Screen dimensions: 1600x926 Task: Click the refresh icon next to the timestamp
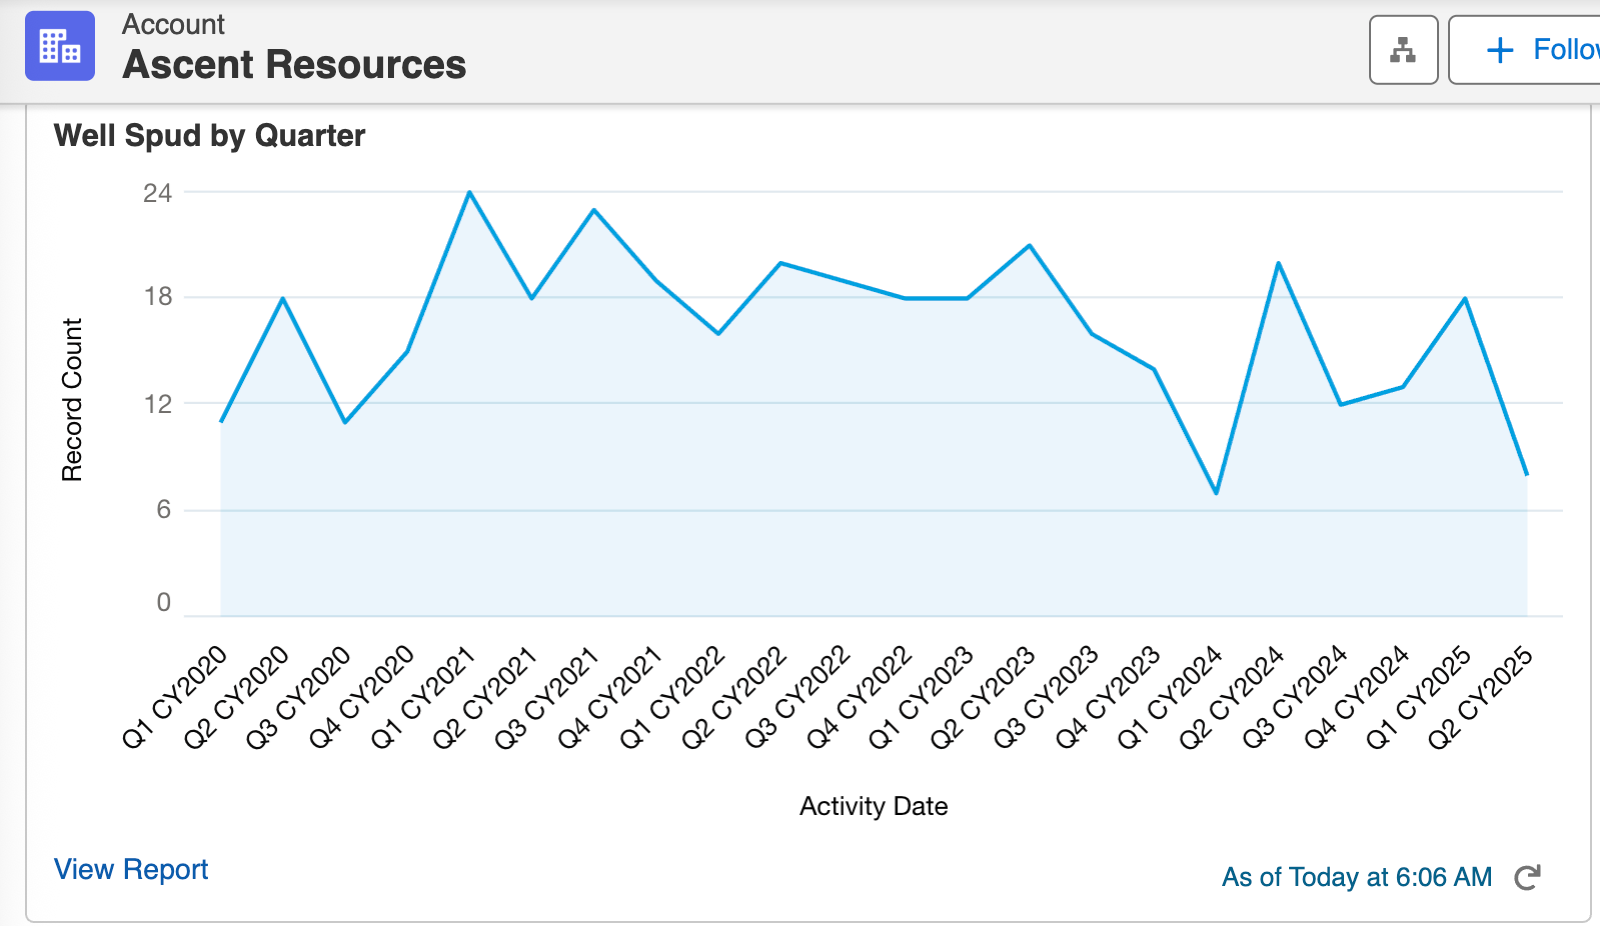pos(1528,878)
